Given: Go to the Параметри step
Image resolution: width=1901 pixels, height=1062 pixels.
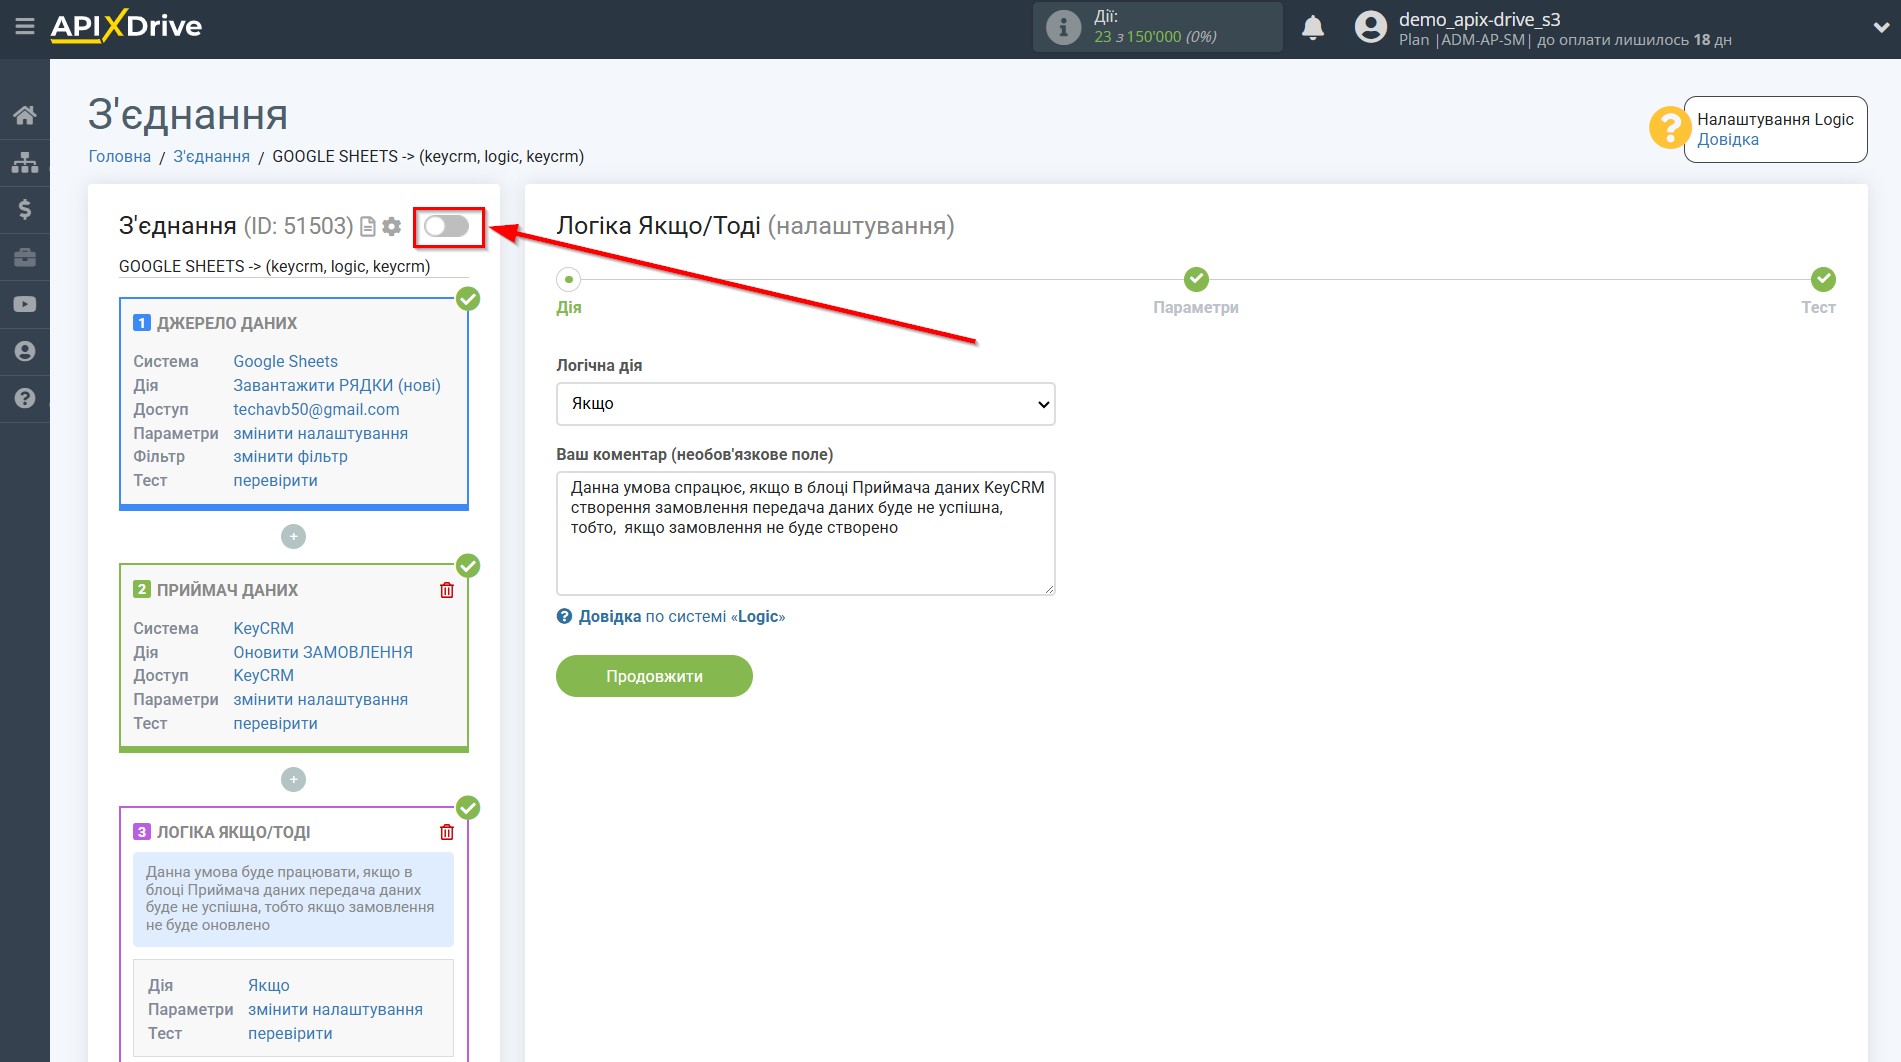Looking at the screenshot, I should tap(1196, 280).
